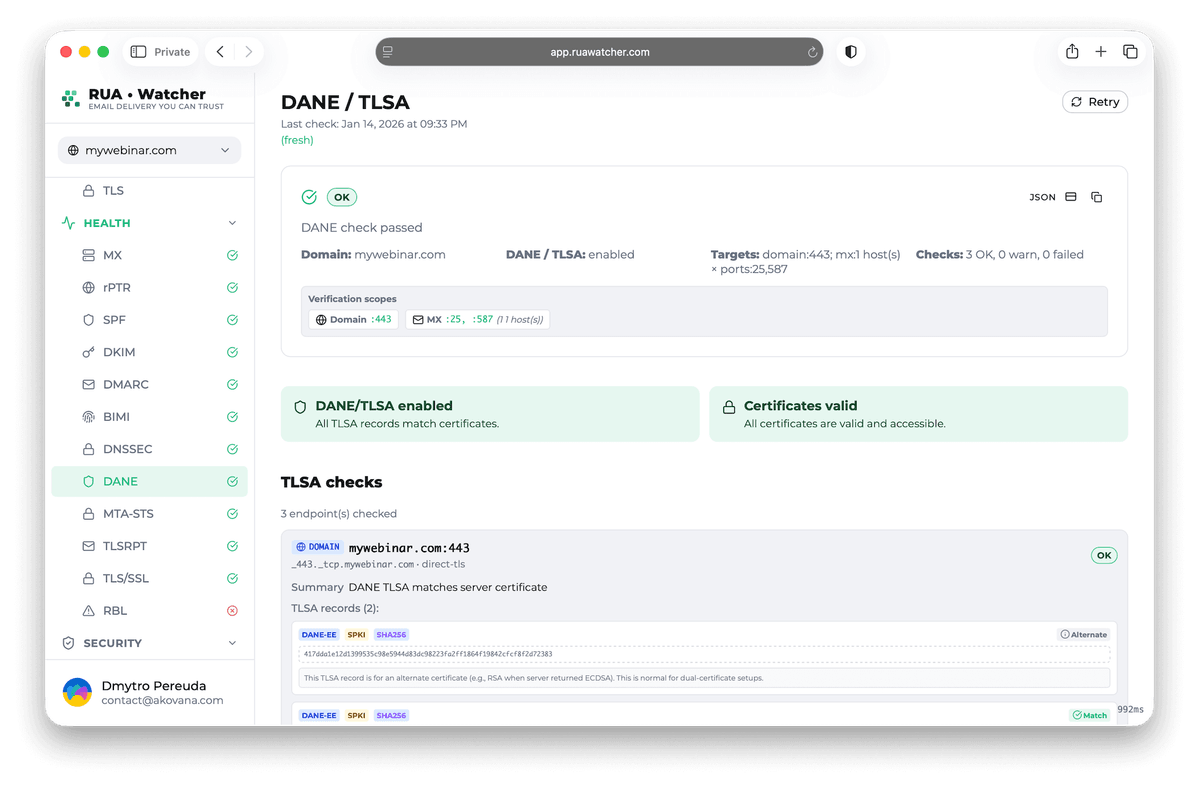The height and width of the screenshot is (786, 1199).
Task: Open the privacy shield icon
Action: pos(850,52)
